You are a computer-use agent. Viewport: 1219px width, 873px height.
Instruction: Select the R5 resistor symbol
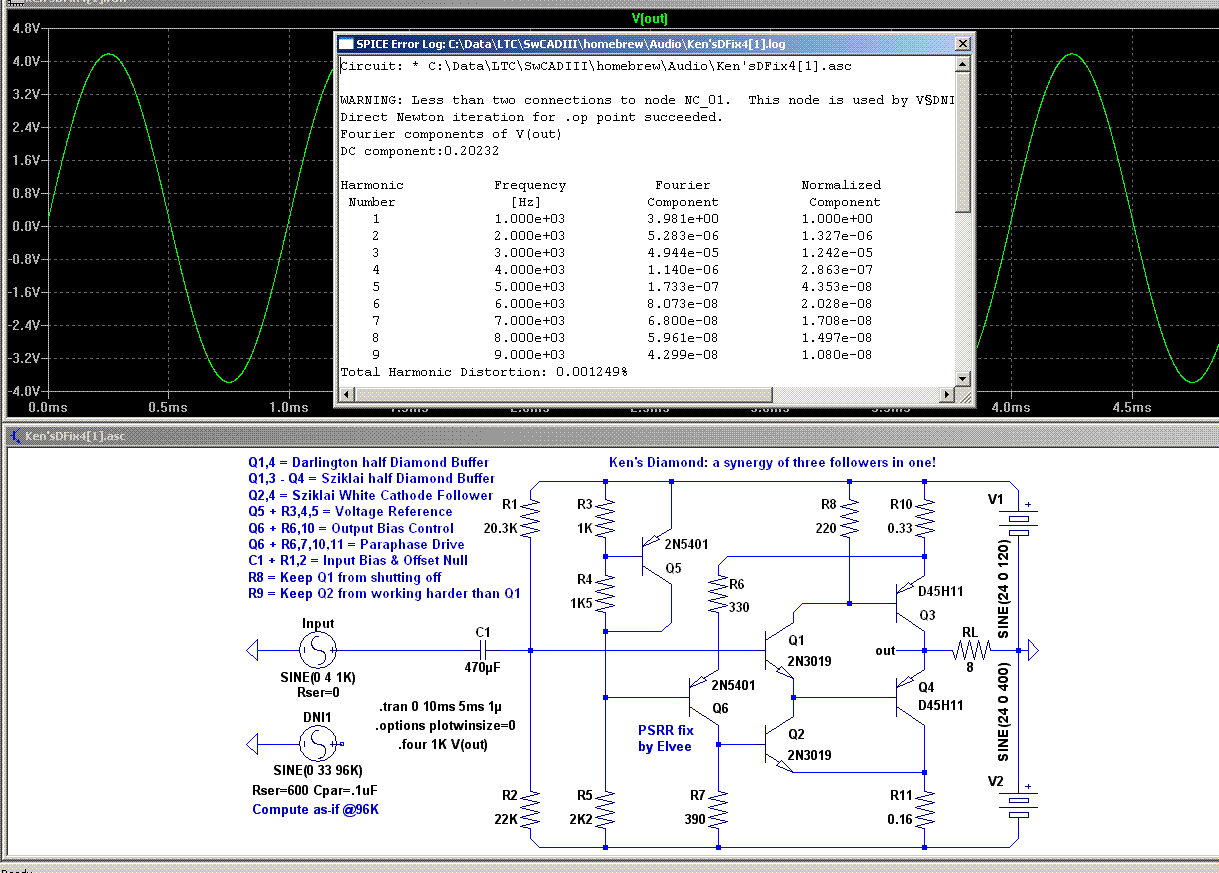pos(607,809)
